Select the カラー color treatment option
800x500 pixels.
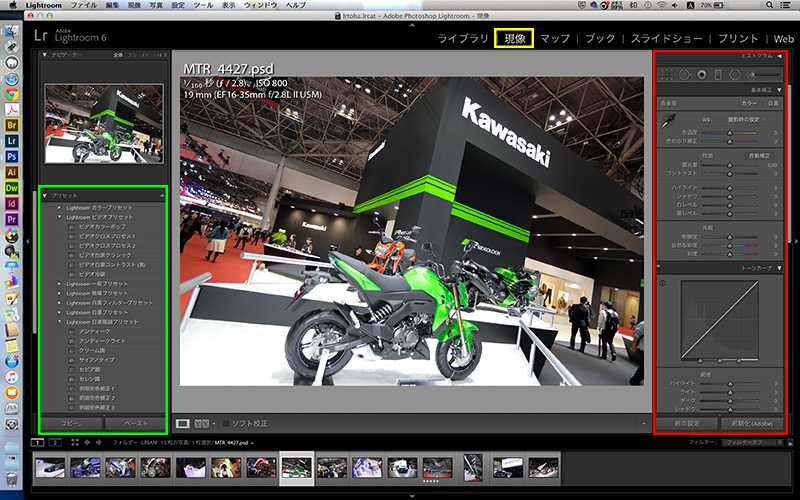click(x=749, y=103)
